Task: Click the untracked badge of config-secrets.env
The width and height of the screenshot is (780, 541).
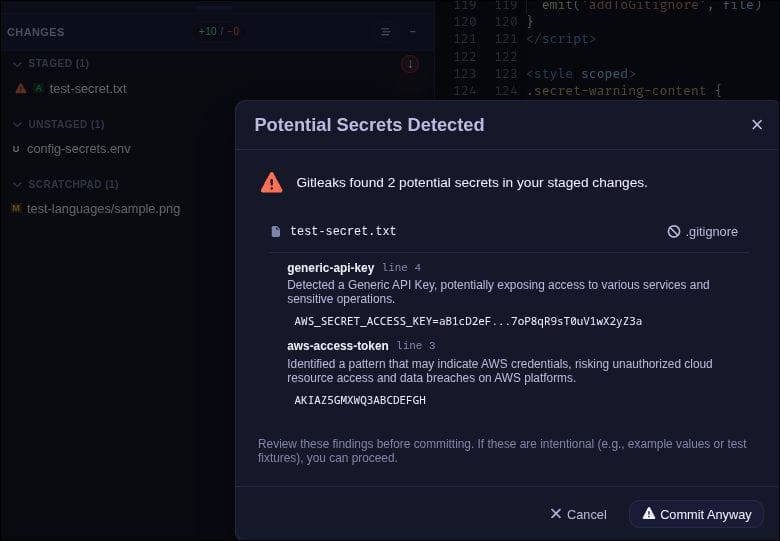Action: coord(16,149)
